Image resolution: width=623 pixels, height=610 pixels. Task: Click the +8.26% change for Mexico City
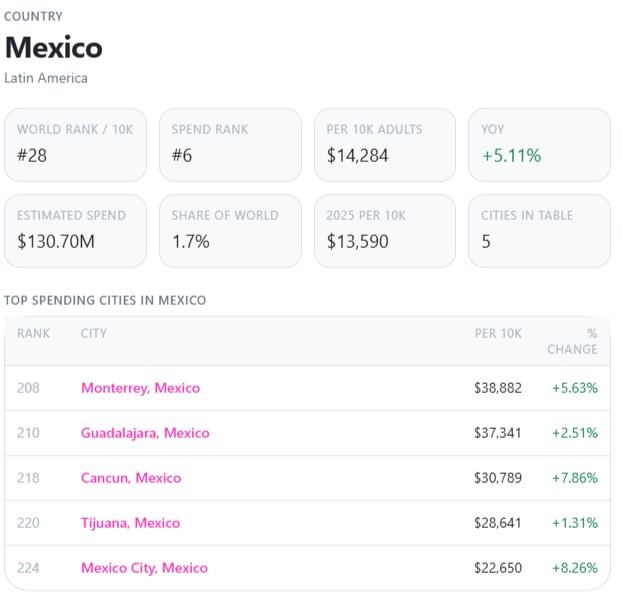(x=575, y=568)
